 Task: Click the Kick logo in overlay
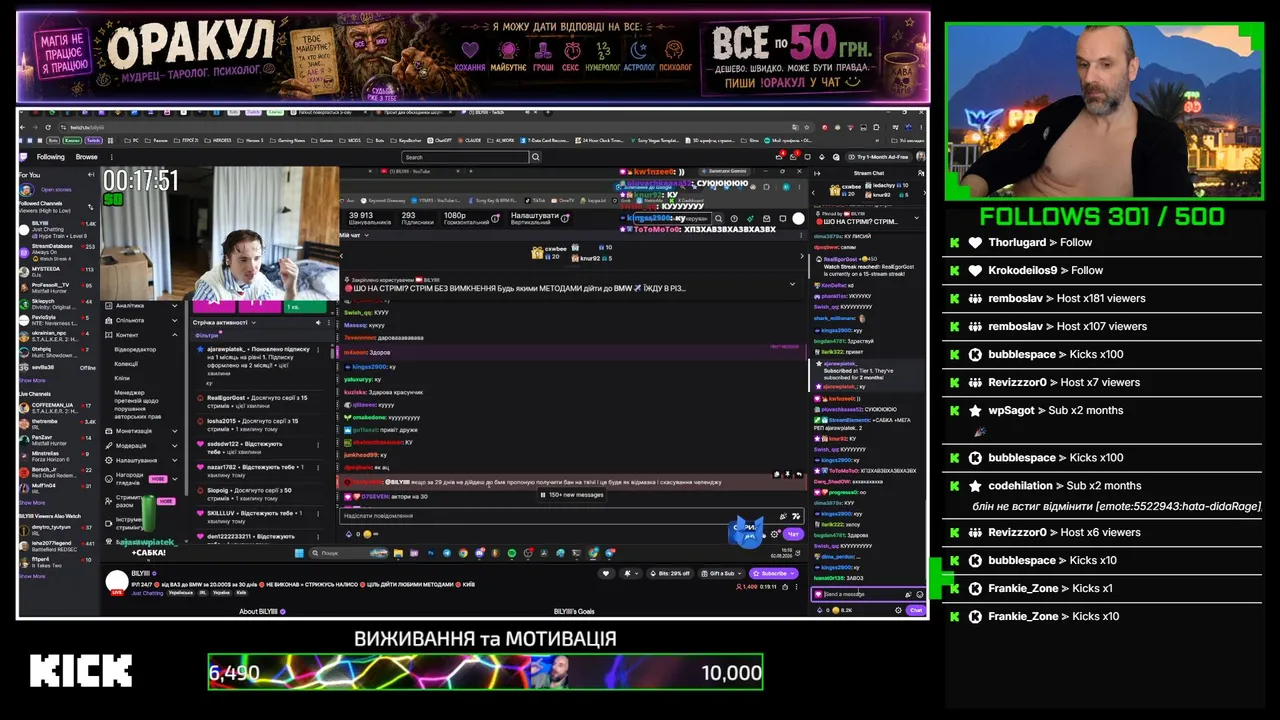(81, 671)
